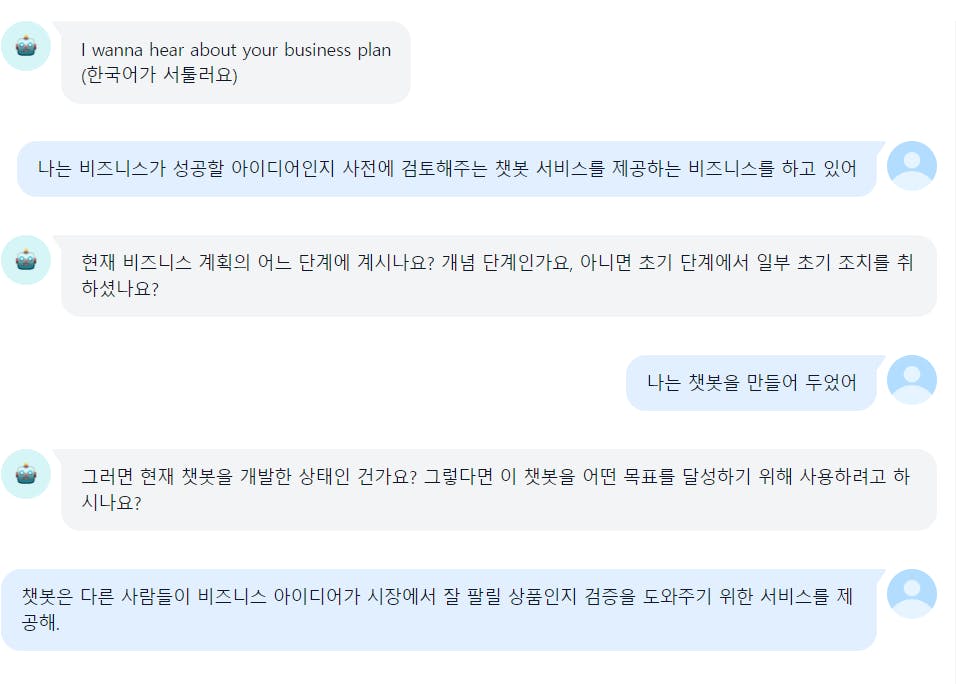Click the '개념 단계인가요' sentence in bot reply
Screen dimensions: 956x684
tap(507, 262)
